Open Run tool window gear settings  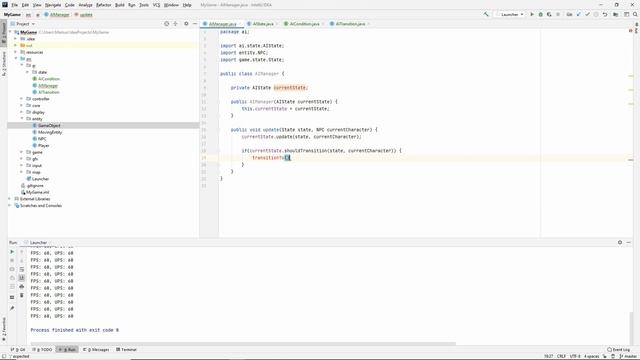(620, 242)
